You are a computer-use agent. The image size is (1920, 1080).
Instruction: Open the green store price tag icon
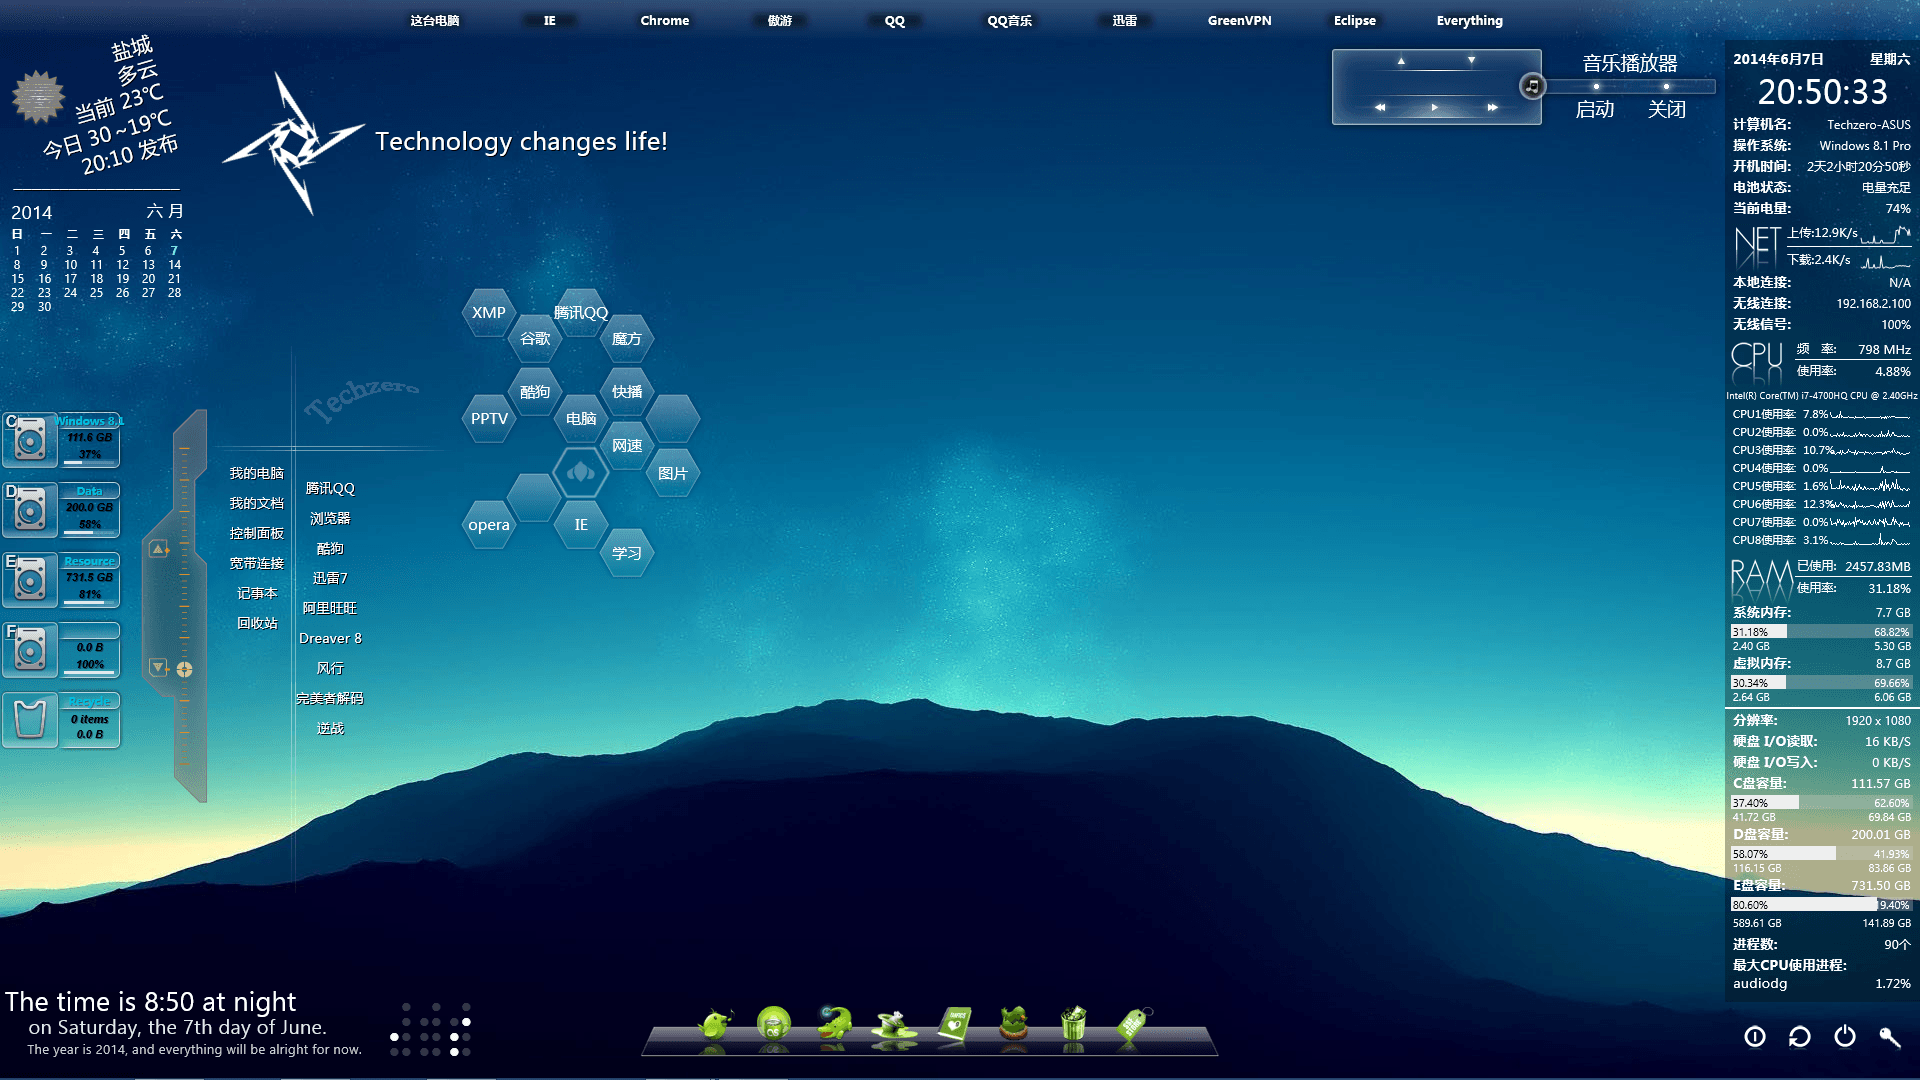tap(1132, 1026)
